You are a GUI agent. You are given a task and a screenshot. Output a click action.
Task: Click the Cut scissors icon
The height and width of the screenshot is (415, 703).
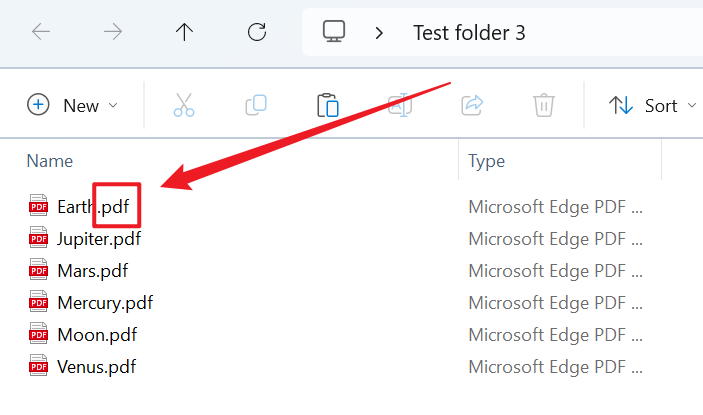(184, 105)
